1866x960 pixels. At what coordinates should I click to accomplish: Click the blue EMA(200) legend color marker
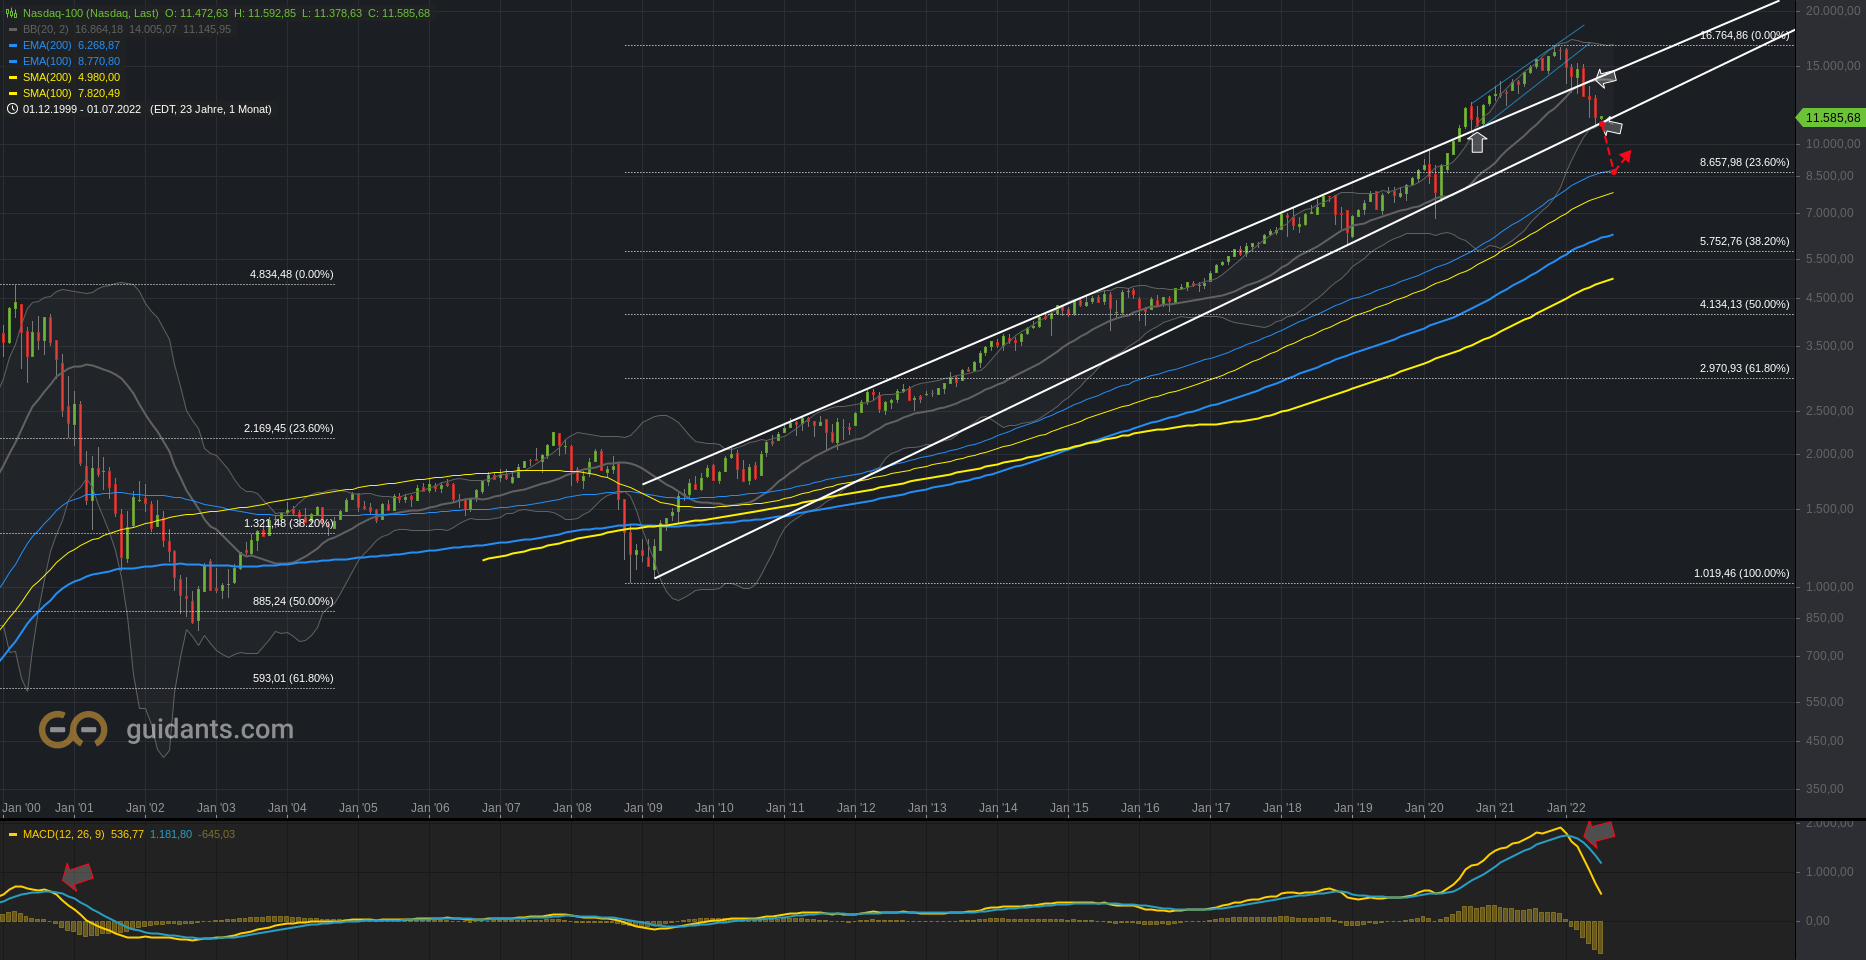point(13,45)
